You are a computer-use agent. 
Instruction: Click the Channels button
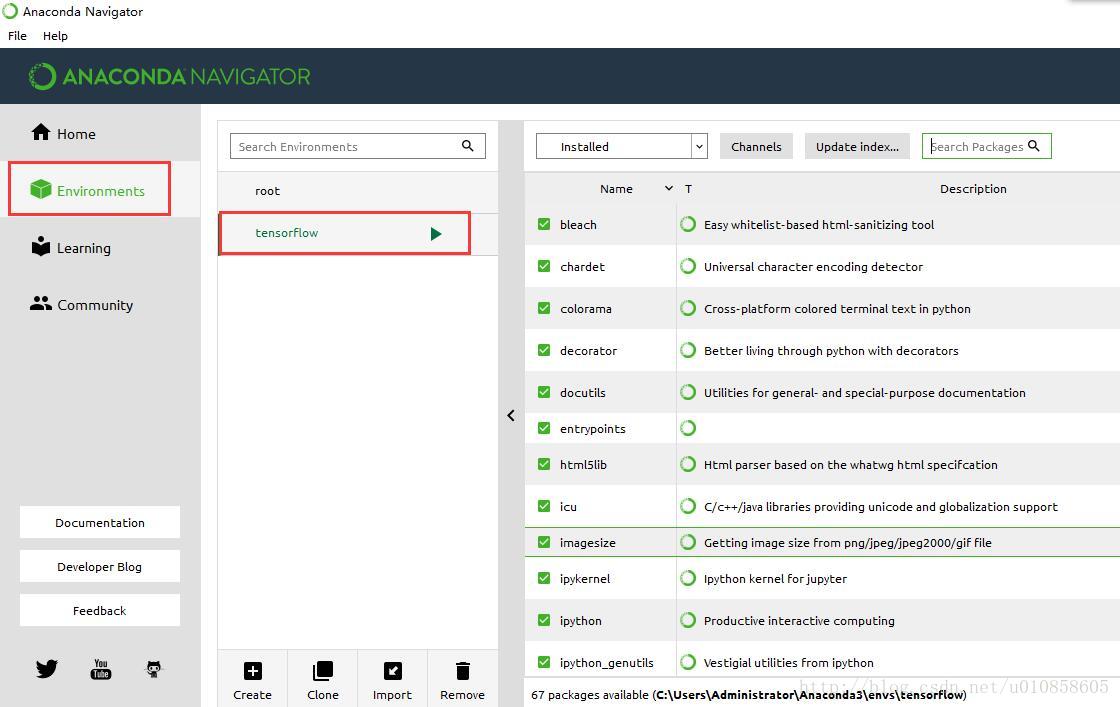[x=756, y=147]
